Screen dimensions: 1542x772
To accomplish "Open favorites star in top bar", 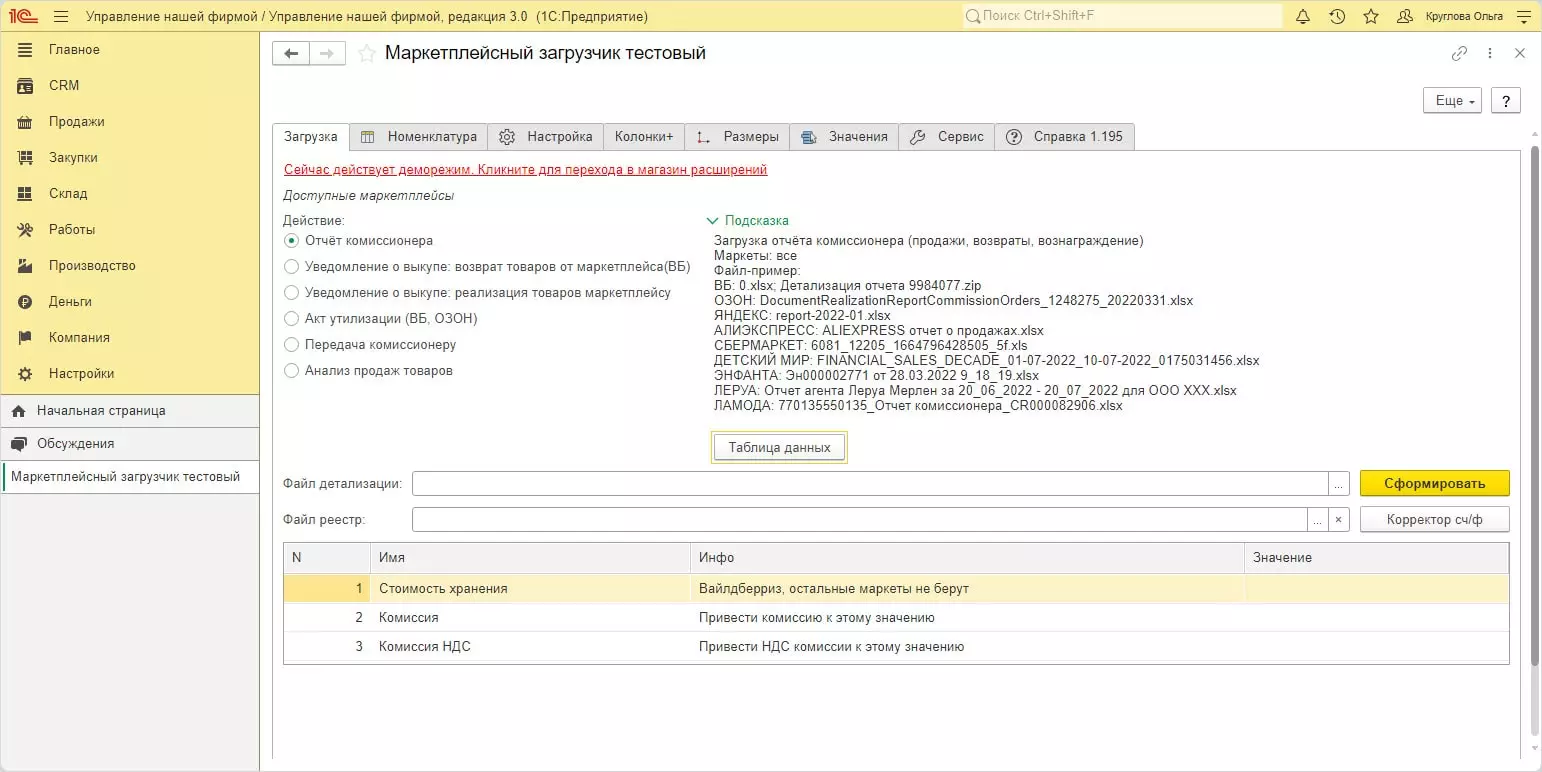I will click(x=1371, y=17).
